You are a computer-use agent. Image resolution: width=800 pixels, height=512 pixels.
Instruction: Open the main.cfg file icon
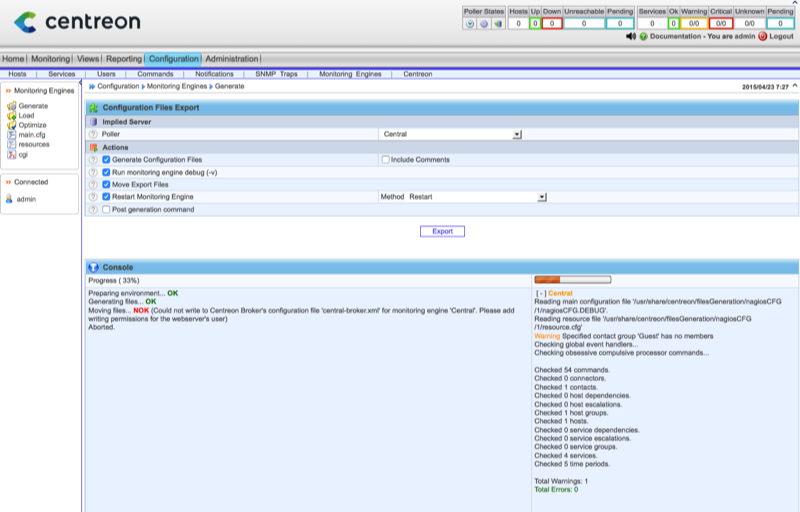click(11, 135)
